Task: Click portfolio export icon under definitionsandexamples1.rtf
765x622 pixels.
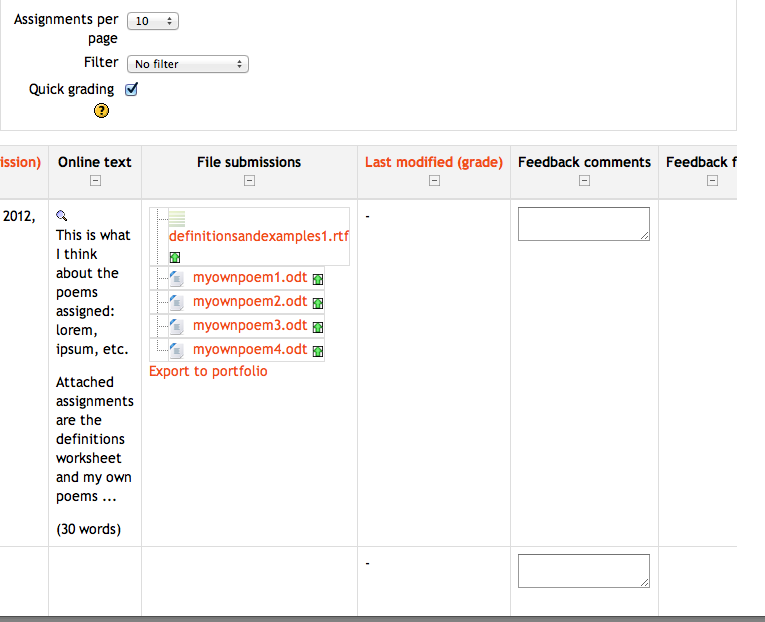Action: (175, 257)
